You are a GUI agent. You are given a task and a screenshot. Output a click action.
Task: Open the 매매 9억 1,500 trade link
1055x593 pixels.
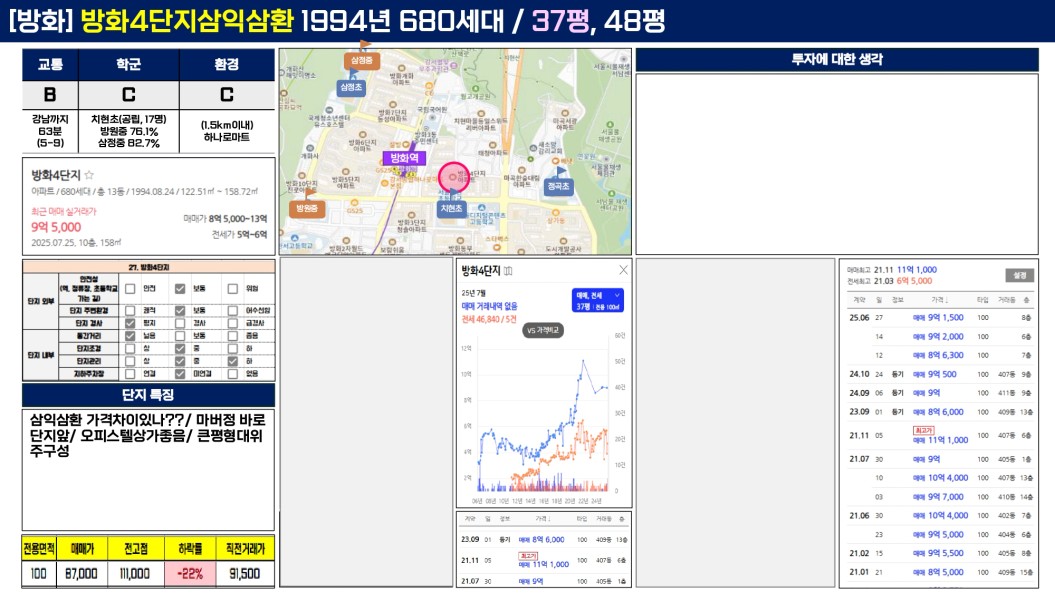pos(938,318)
